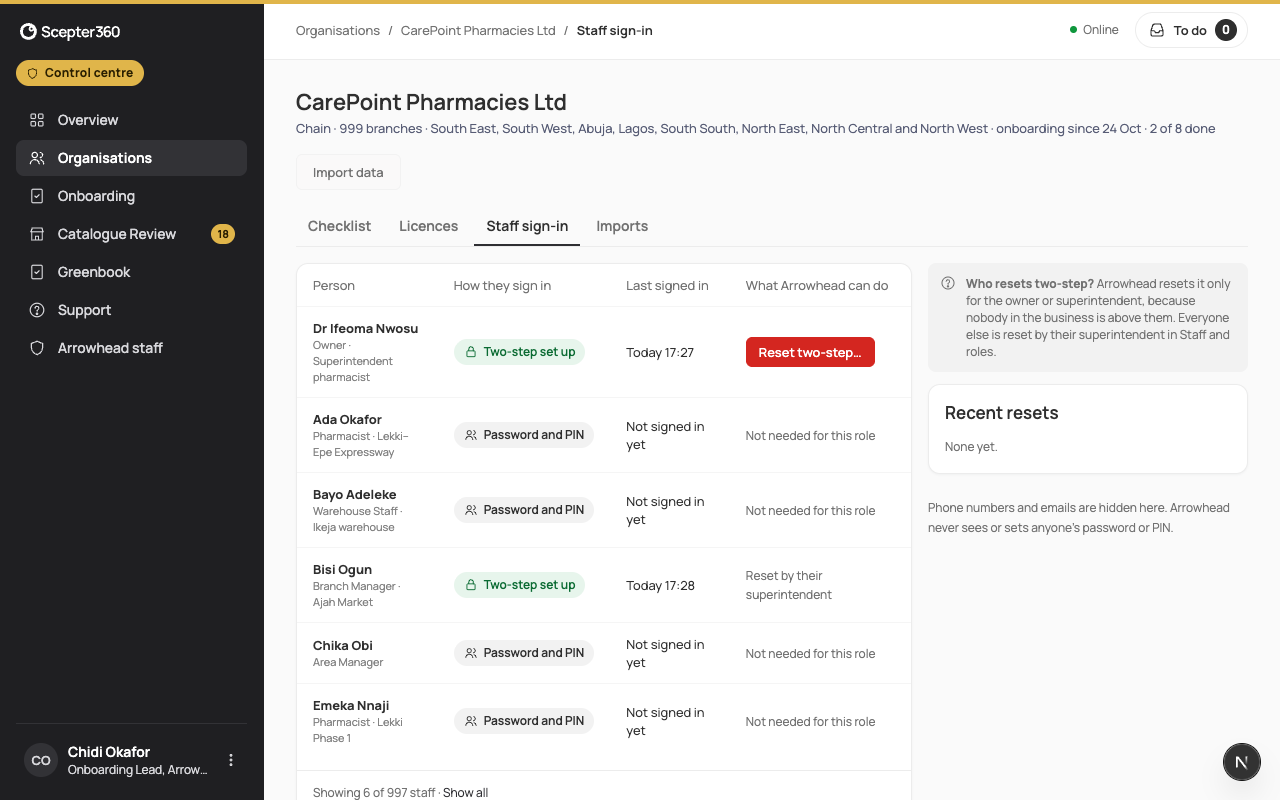Open Onboarding in the sidebar

pyautogui.click(x=131, y=196)
